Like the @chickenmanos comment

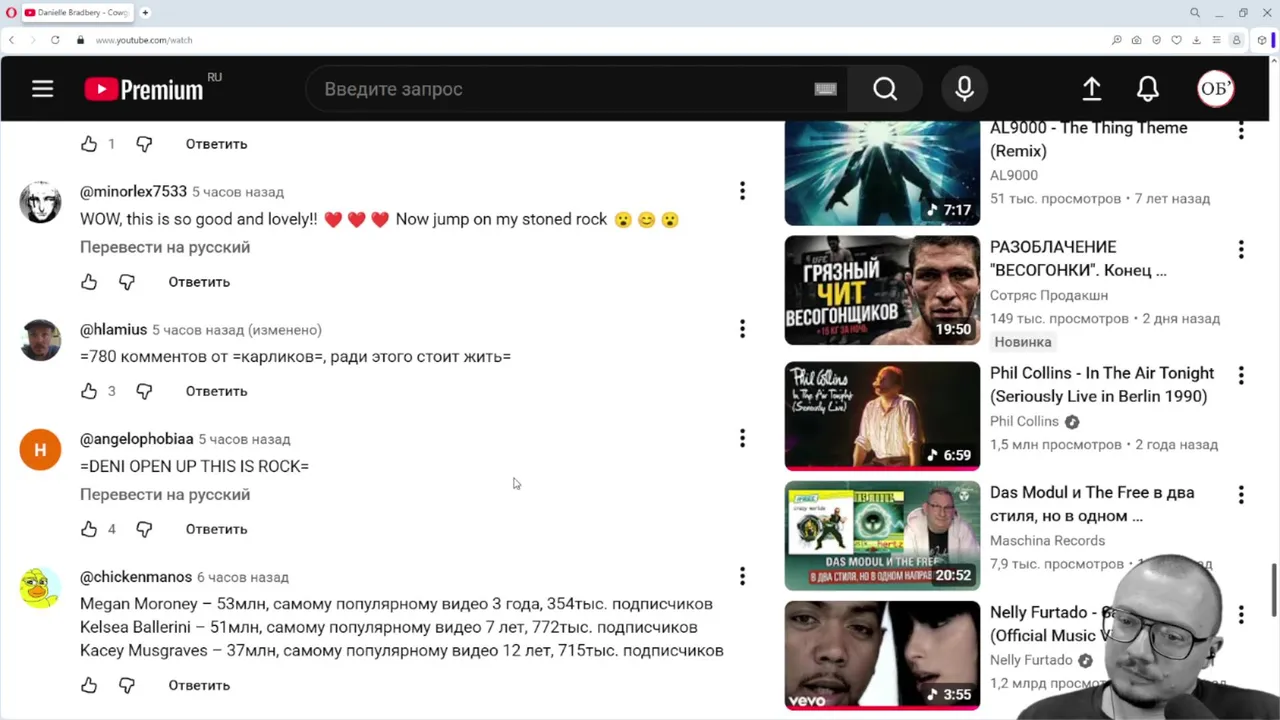[89, 685]
